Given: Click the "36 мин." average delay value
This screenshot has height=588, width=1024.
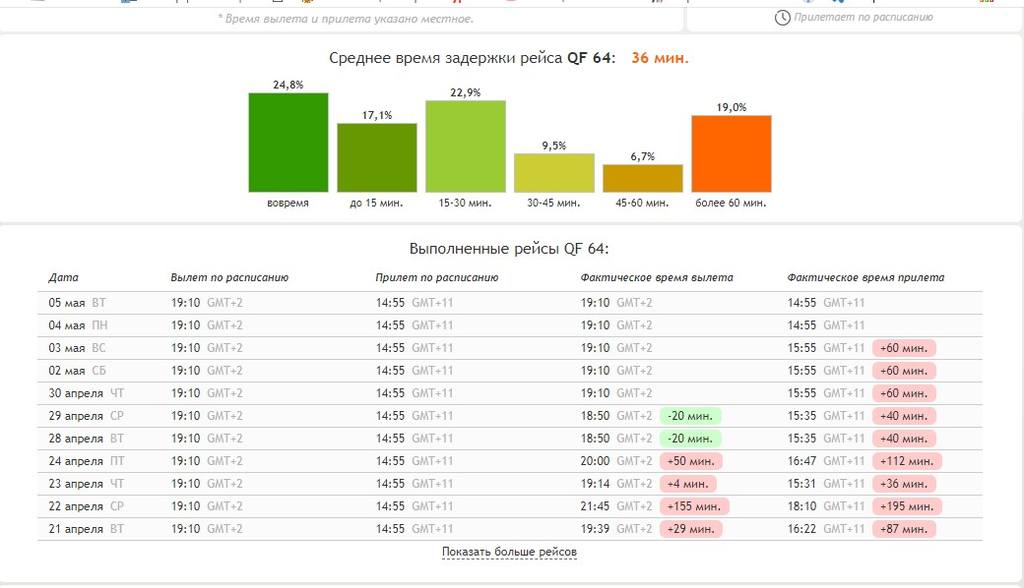Looking at the screenshot, I should pos(660,57).
